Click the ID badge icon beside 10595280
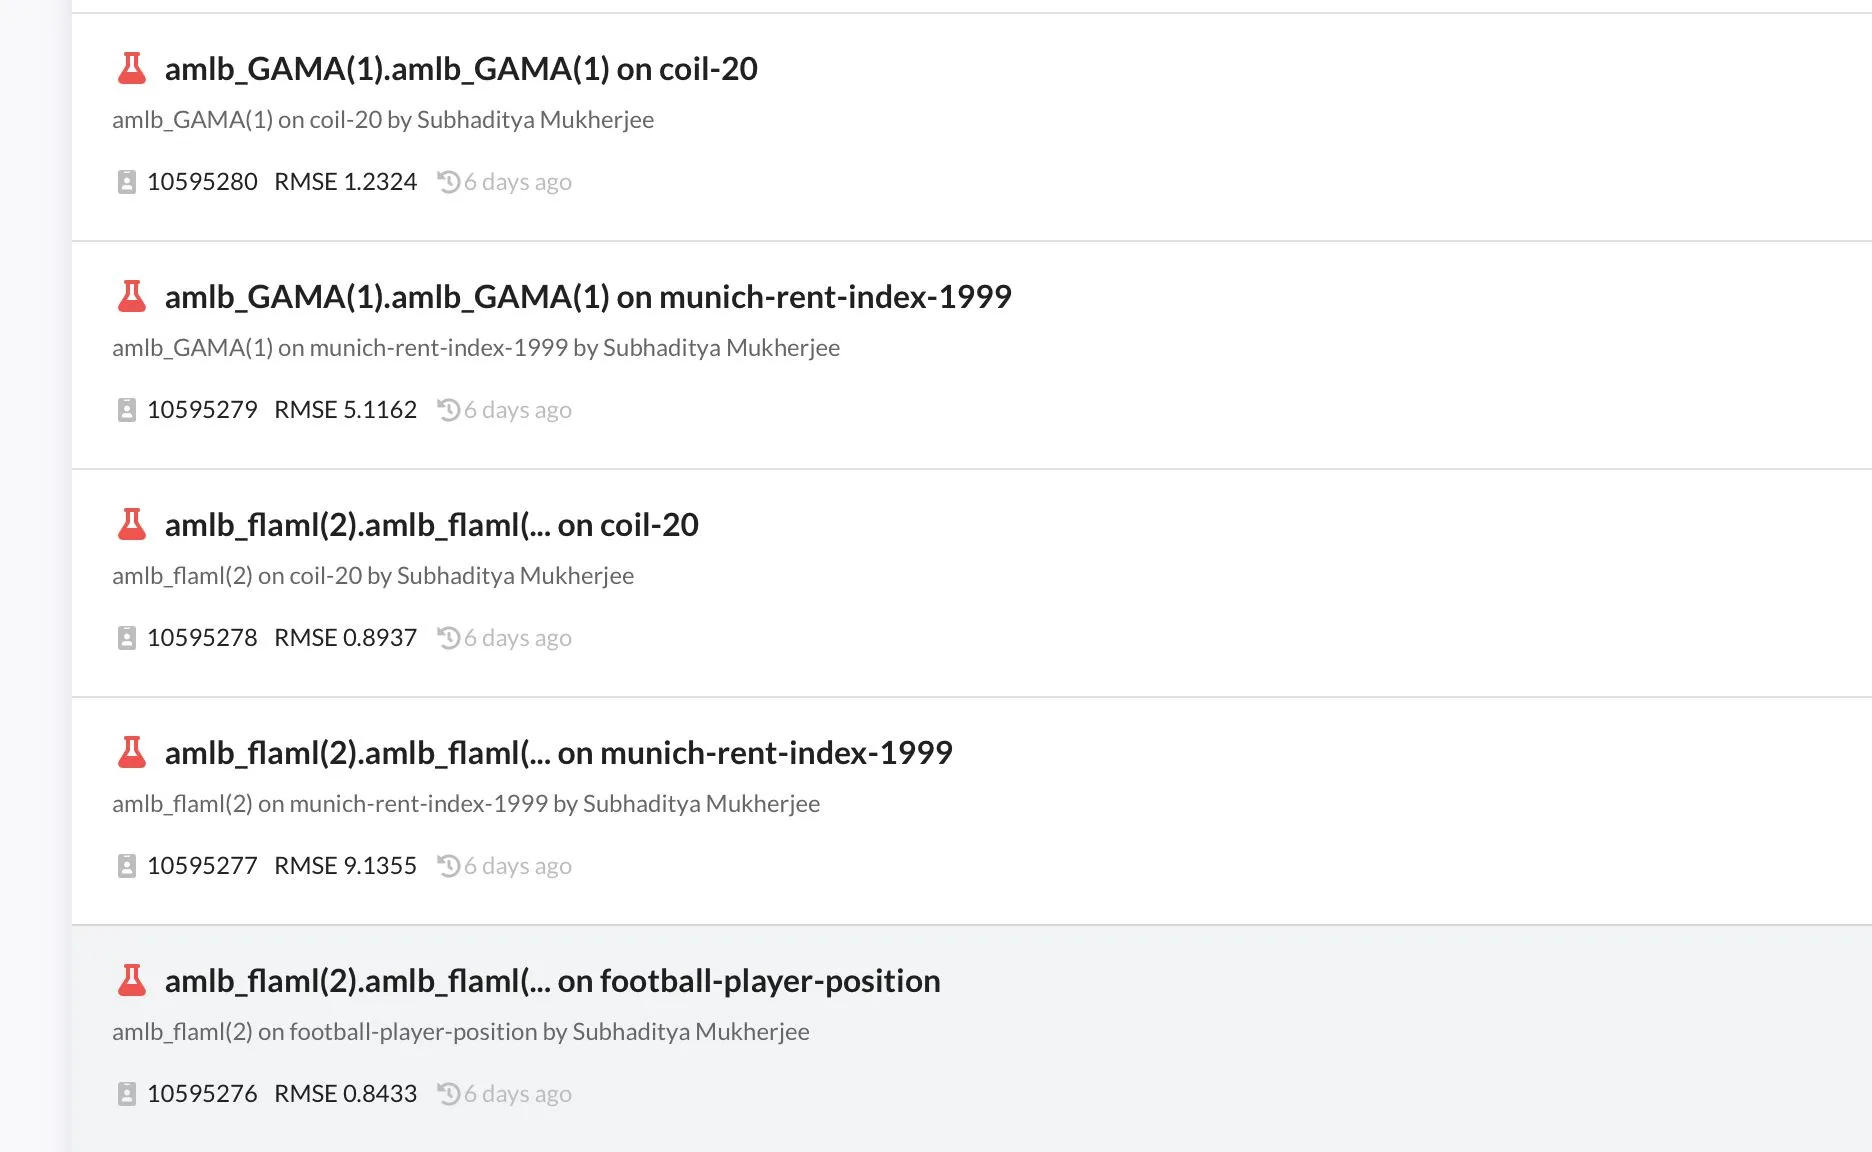 [x=127, y=182]
